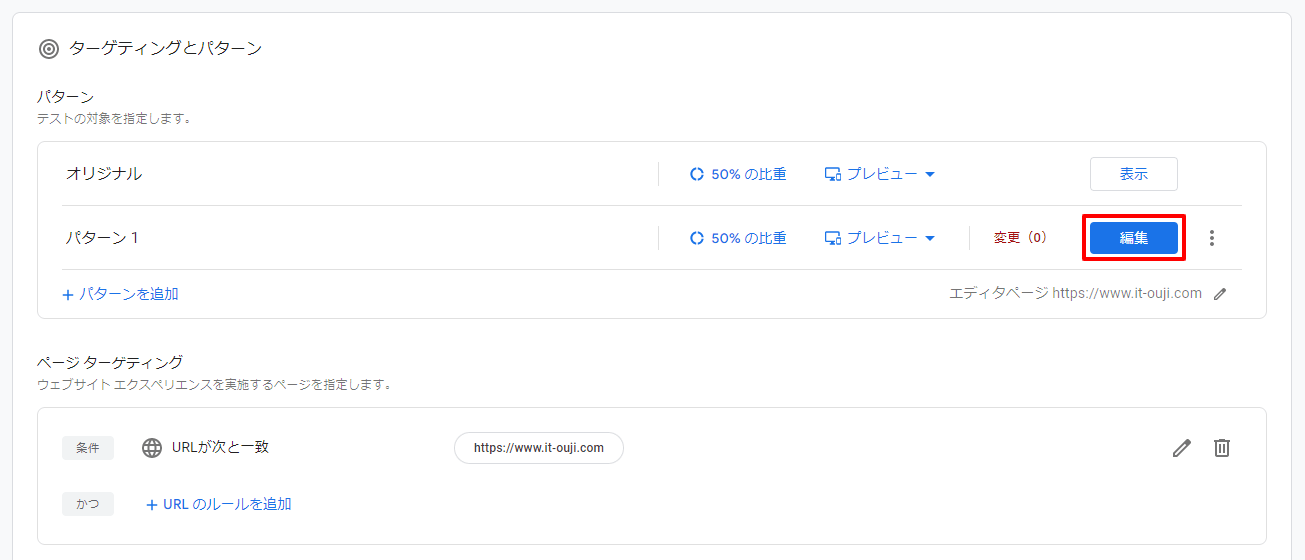Image resolution: width=1305 pixels, height=560 pixels.
Task: Click + URL のルールを追加
Action: click(219, 504)
